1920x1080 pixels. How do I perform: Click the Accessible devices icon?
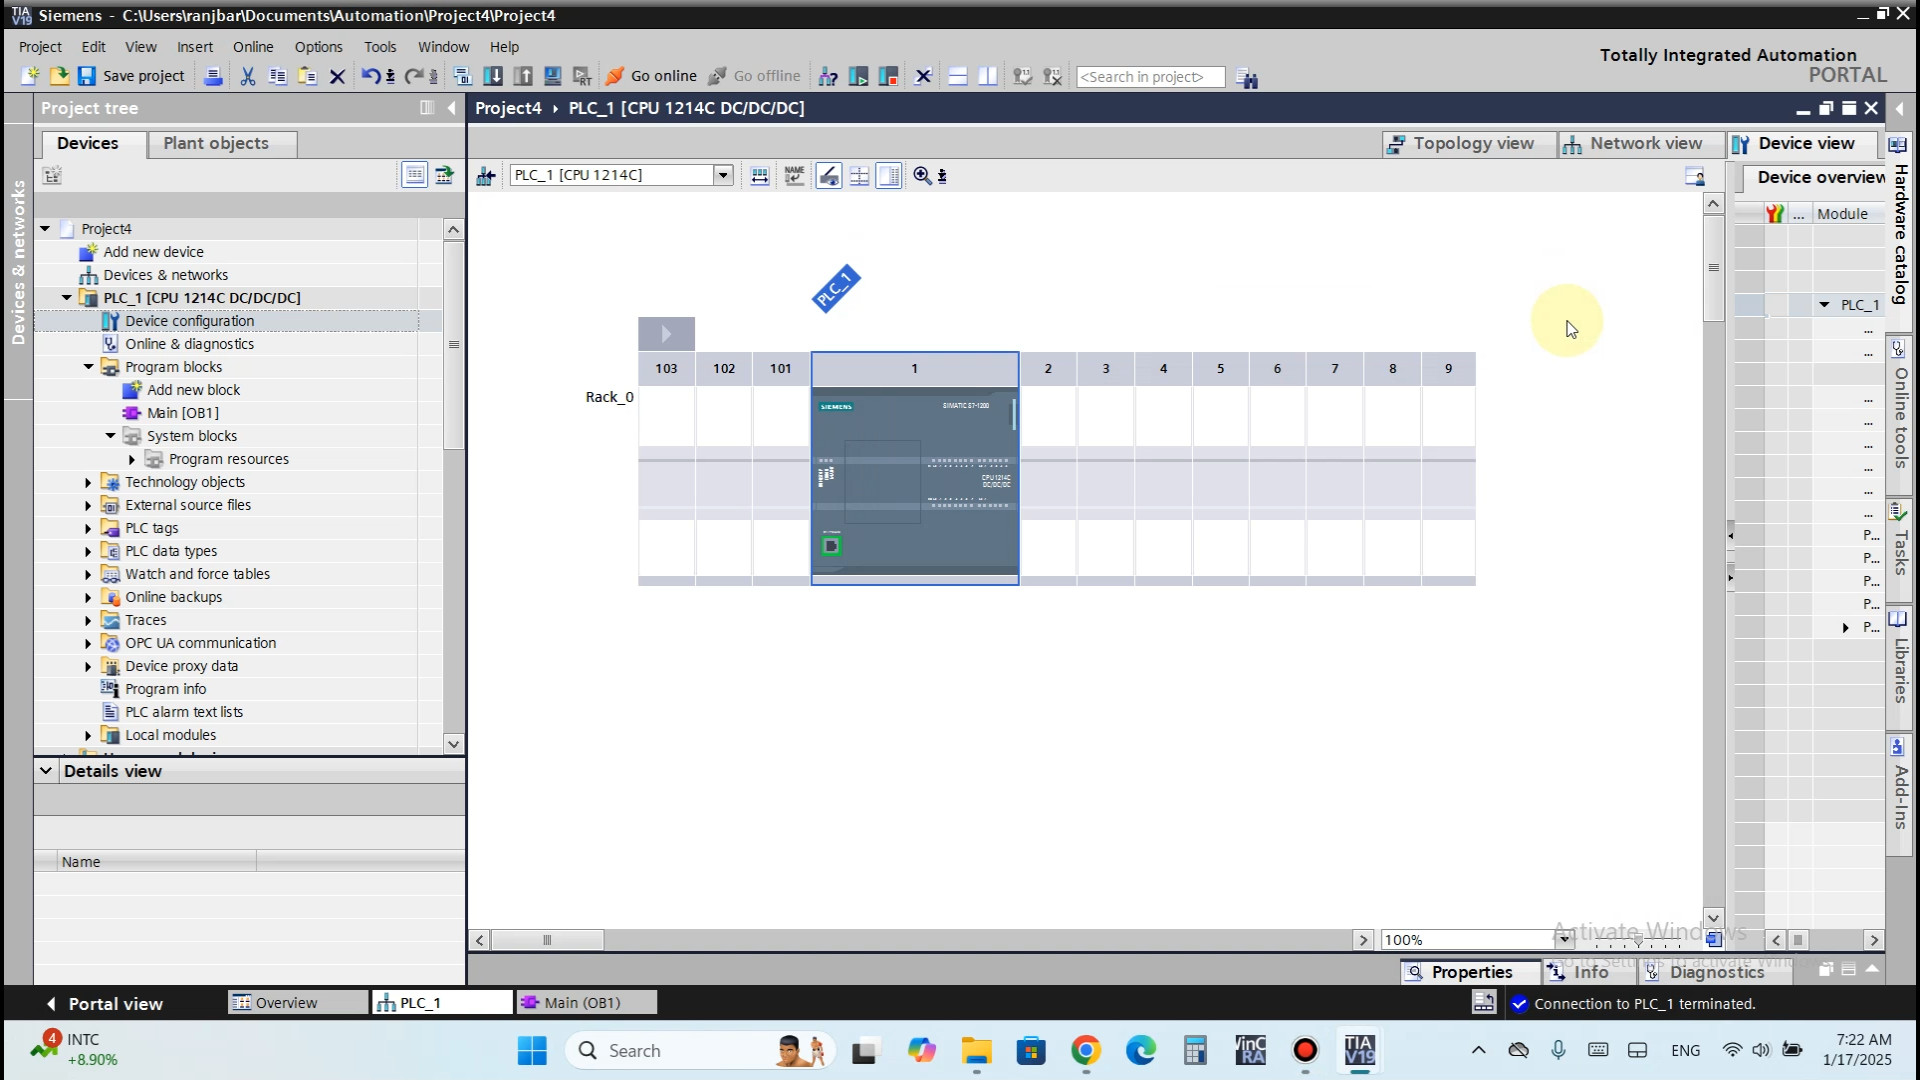pyautogui.click(x=828, y=76)
